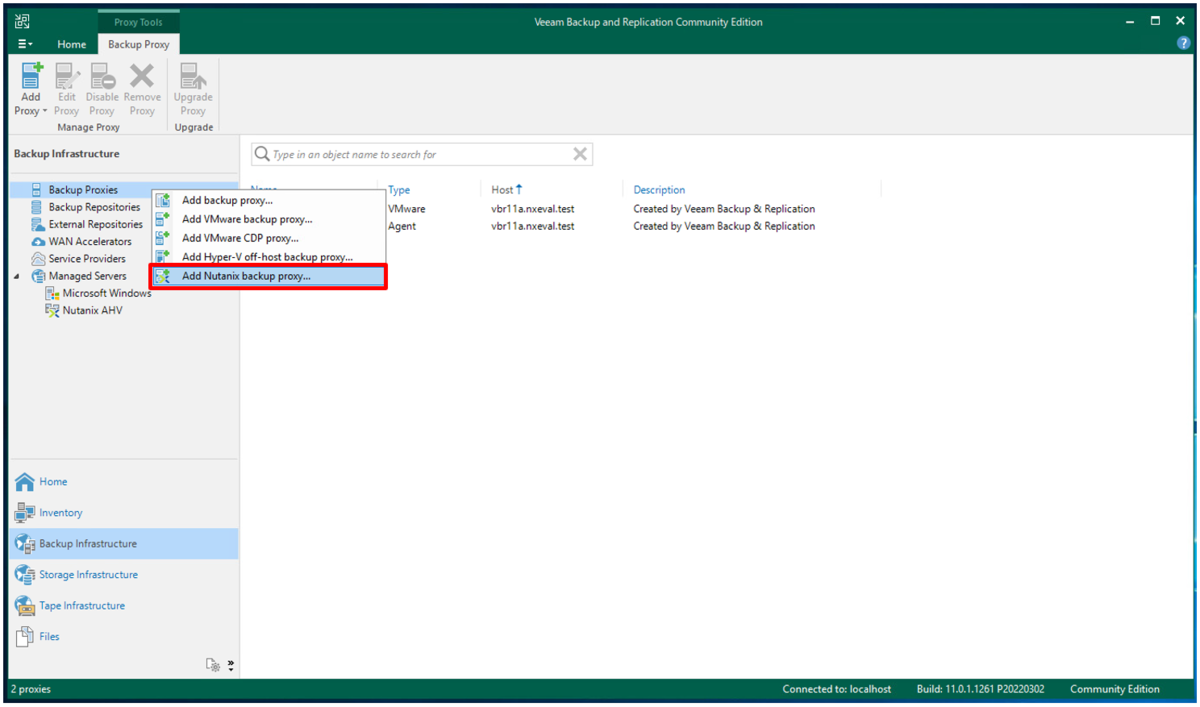The image size is (1200, 707).
Task: Select Backup Proxies tree node
Action: [83, 190]
